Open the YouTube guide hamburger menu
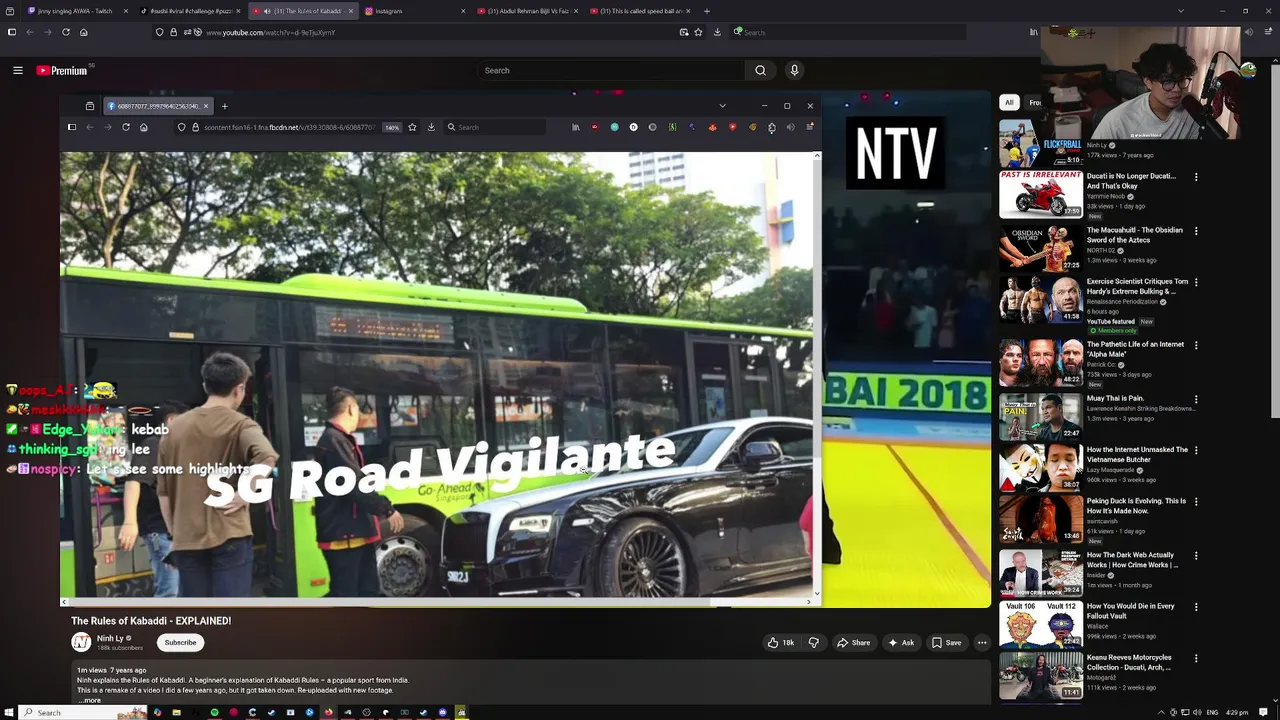1280x720 pixels. click(x=17, y=70)
